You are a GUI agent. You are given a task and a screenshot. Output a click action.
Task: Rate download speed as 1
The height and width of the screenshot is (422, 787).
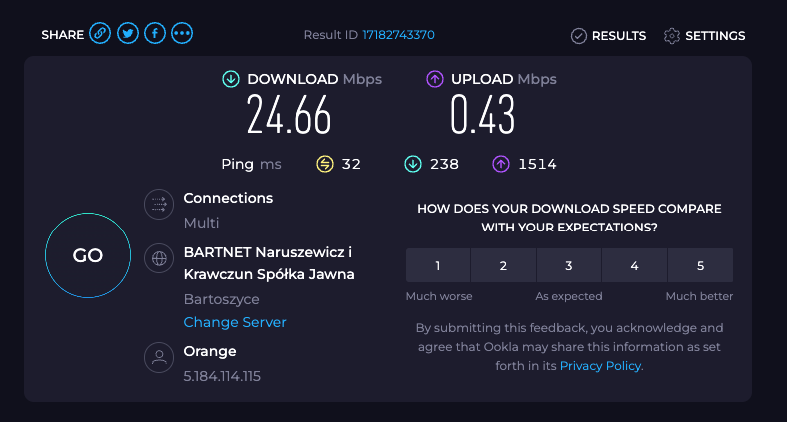click(438, 265)
